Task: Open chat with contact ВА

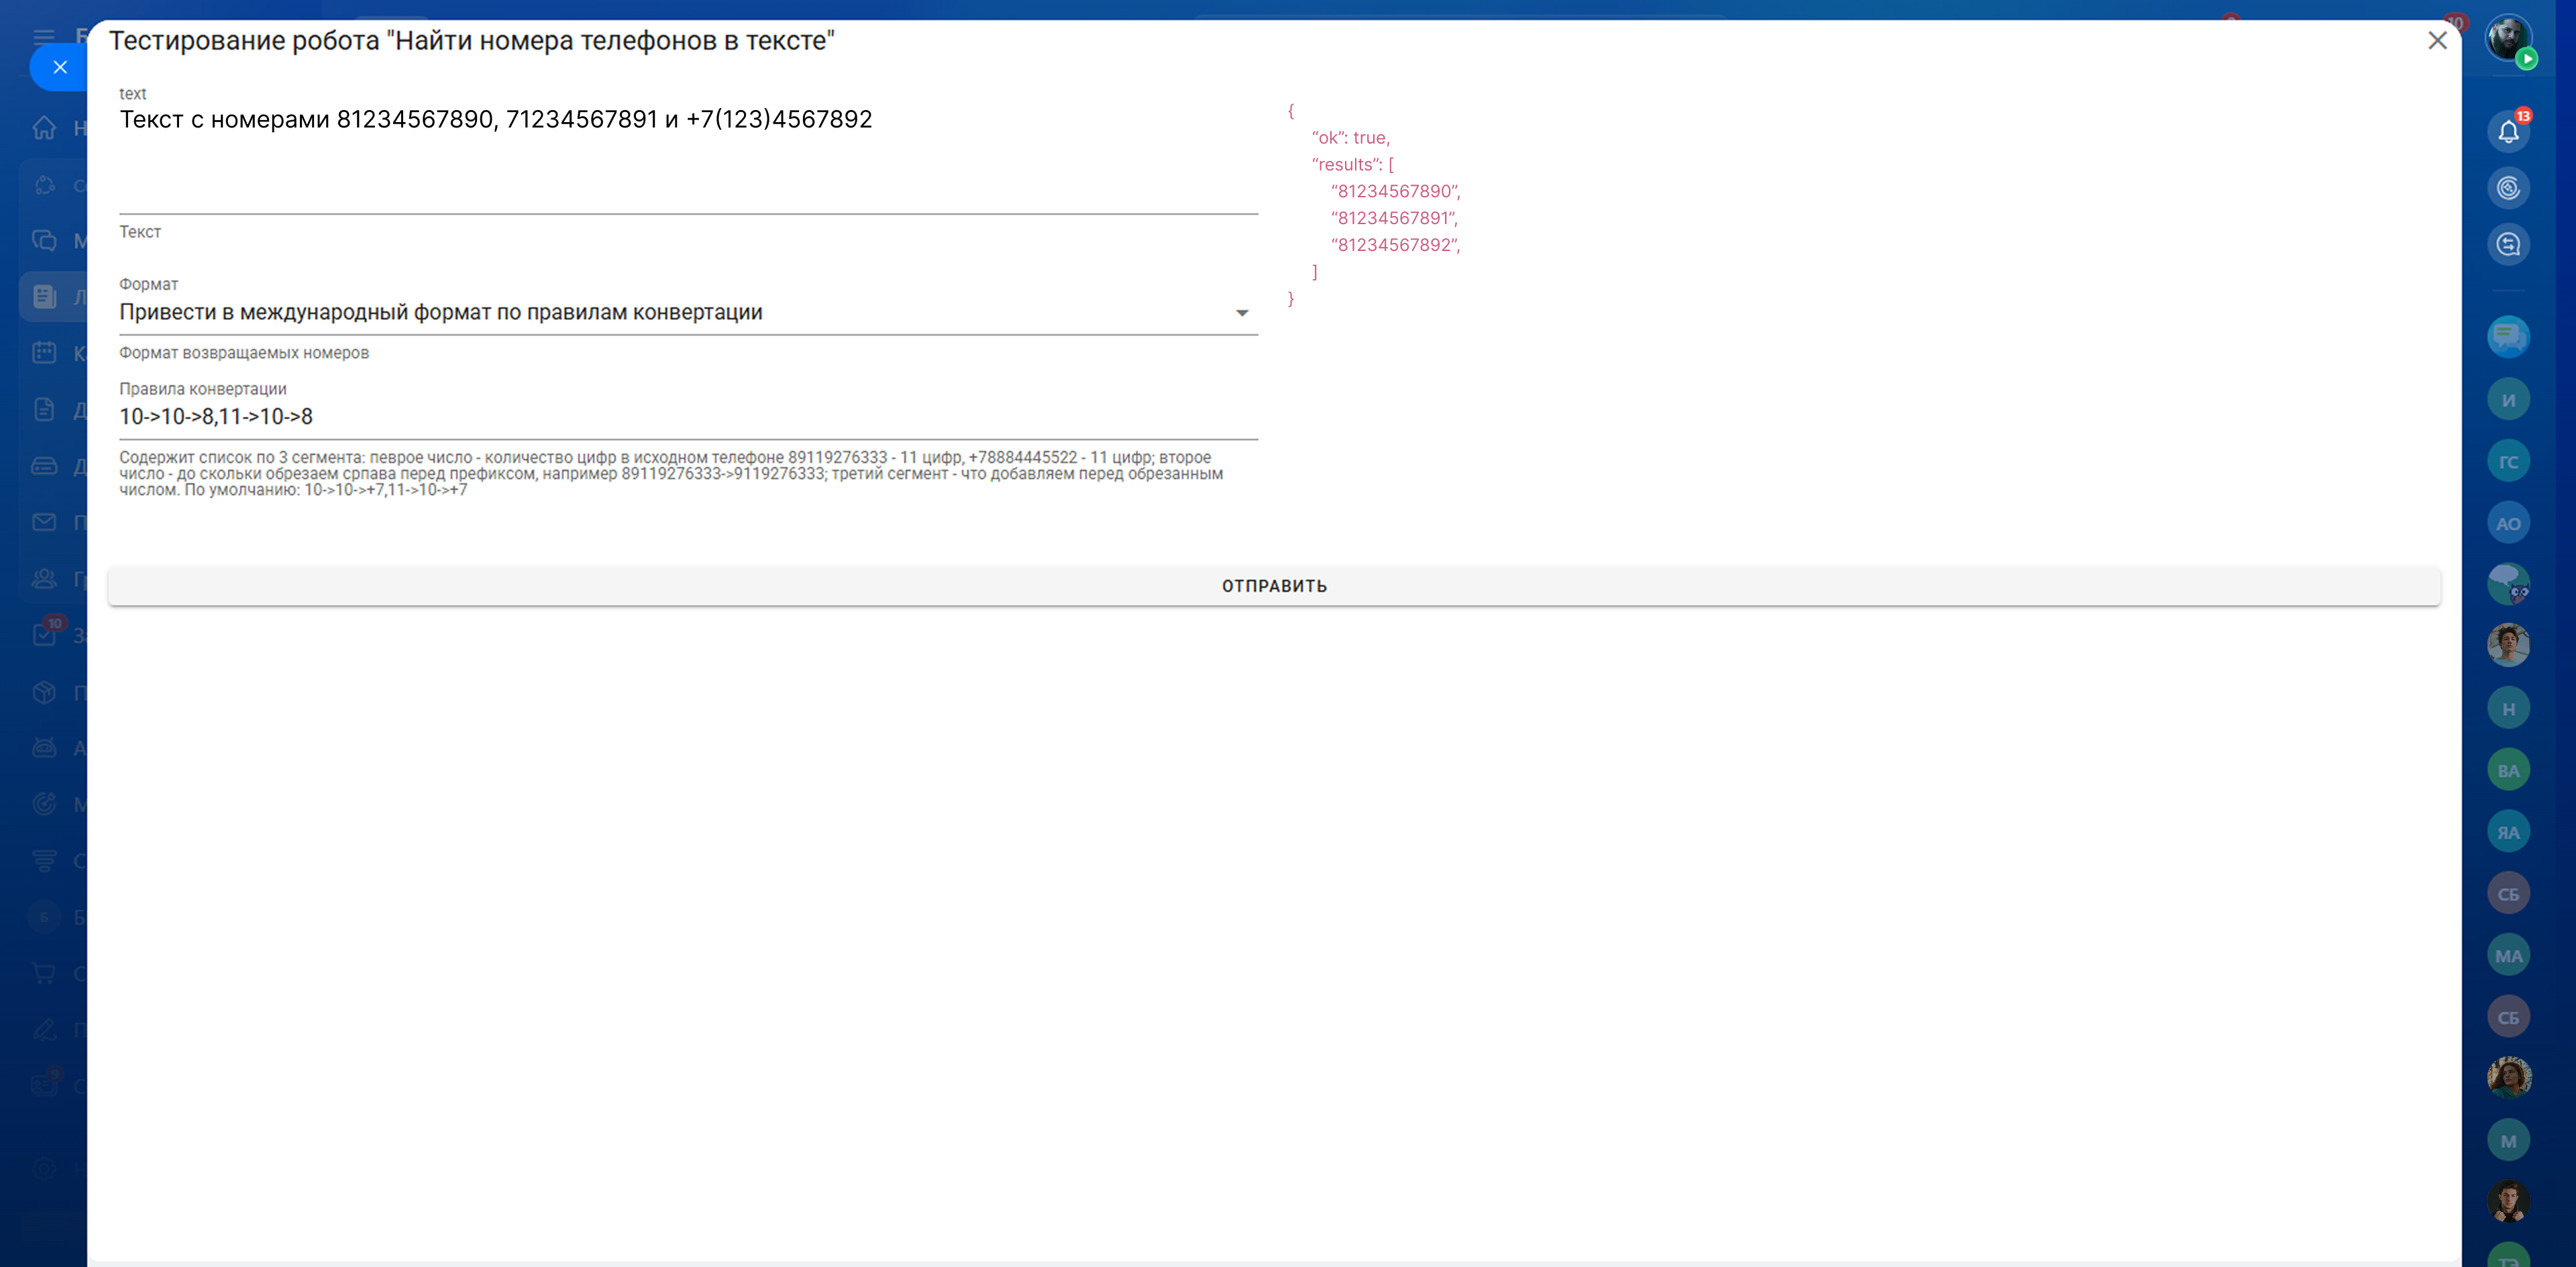Action: [x=2508, y=770]
